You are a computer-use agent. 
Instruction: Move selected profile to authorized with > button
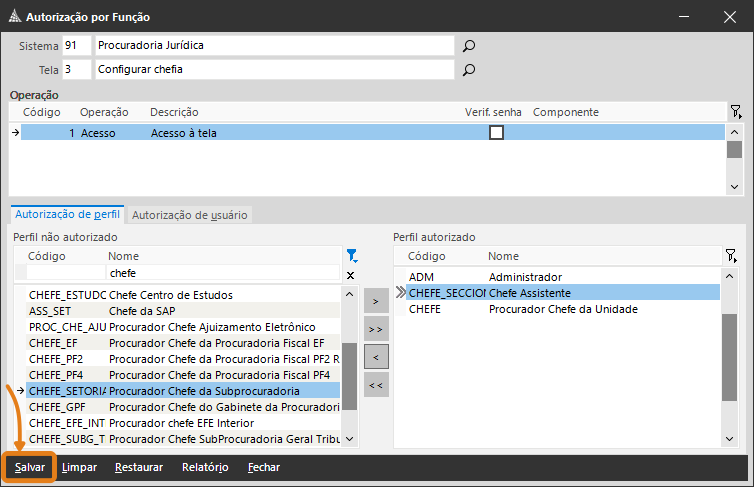coord(376,300)
